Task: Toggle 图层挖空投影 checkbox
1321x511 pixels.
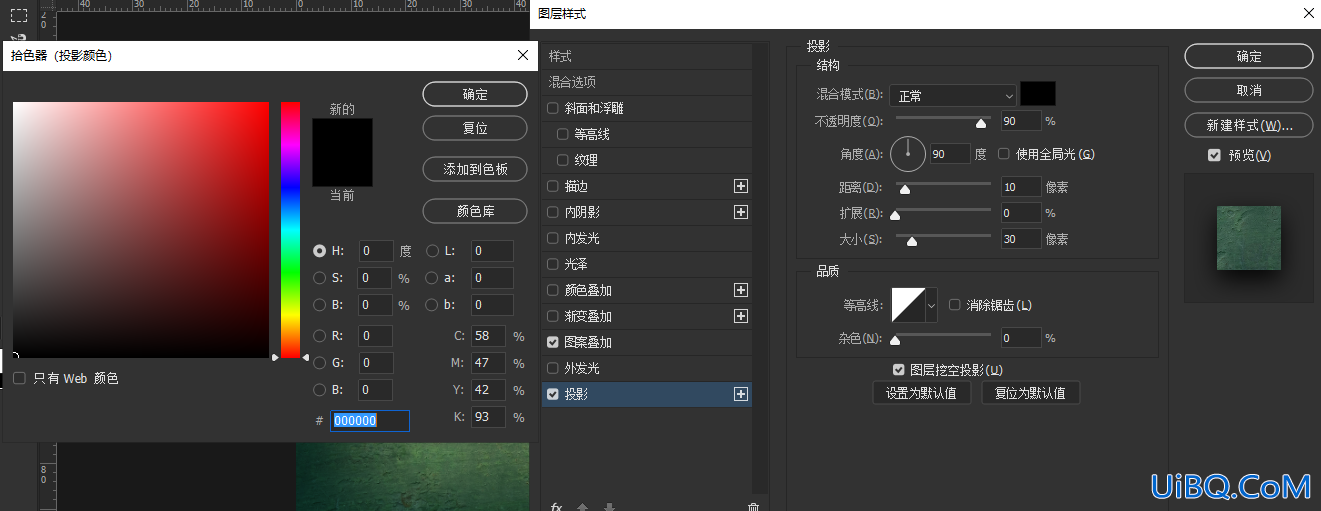Action: 899,370
